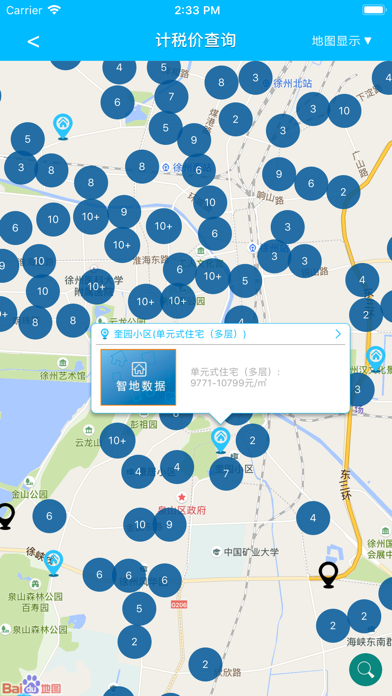392x696 pixels.
Task: Open cluster 10 on 金山东路
Action: [140, 525]
